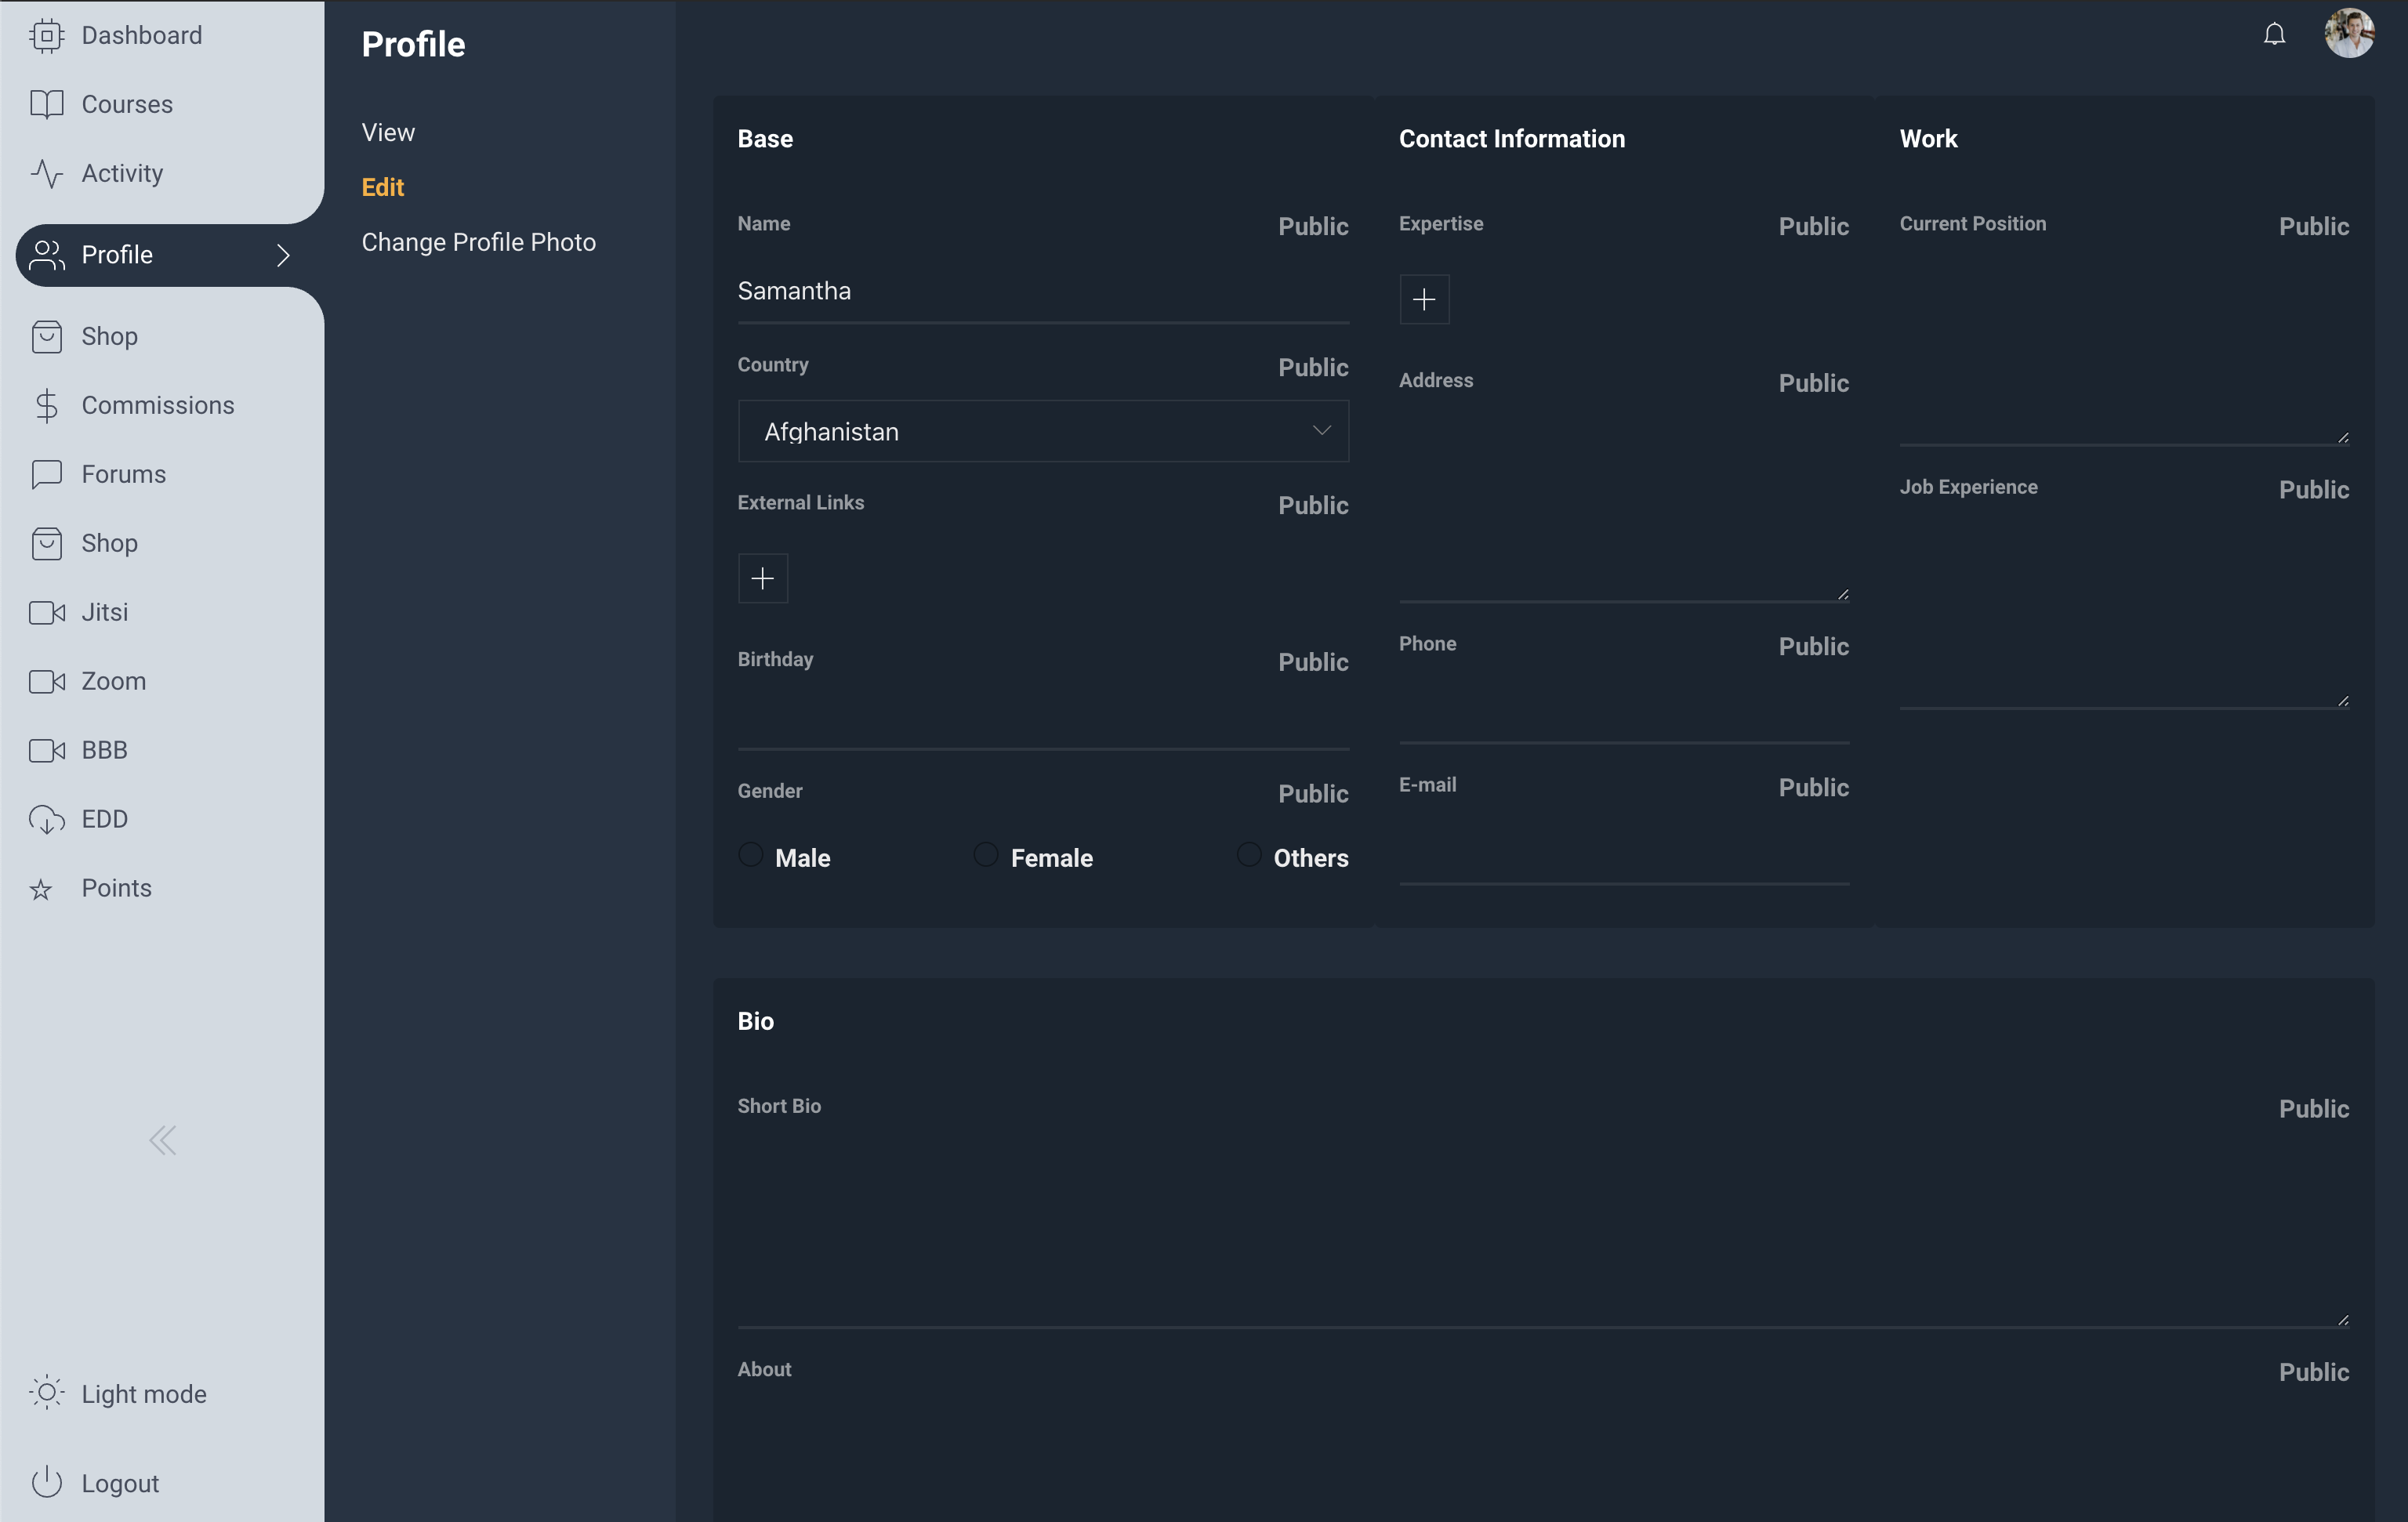Click the Logout link

(x=96, y=1483)
